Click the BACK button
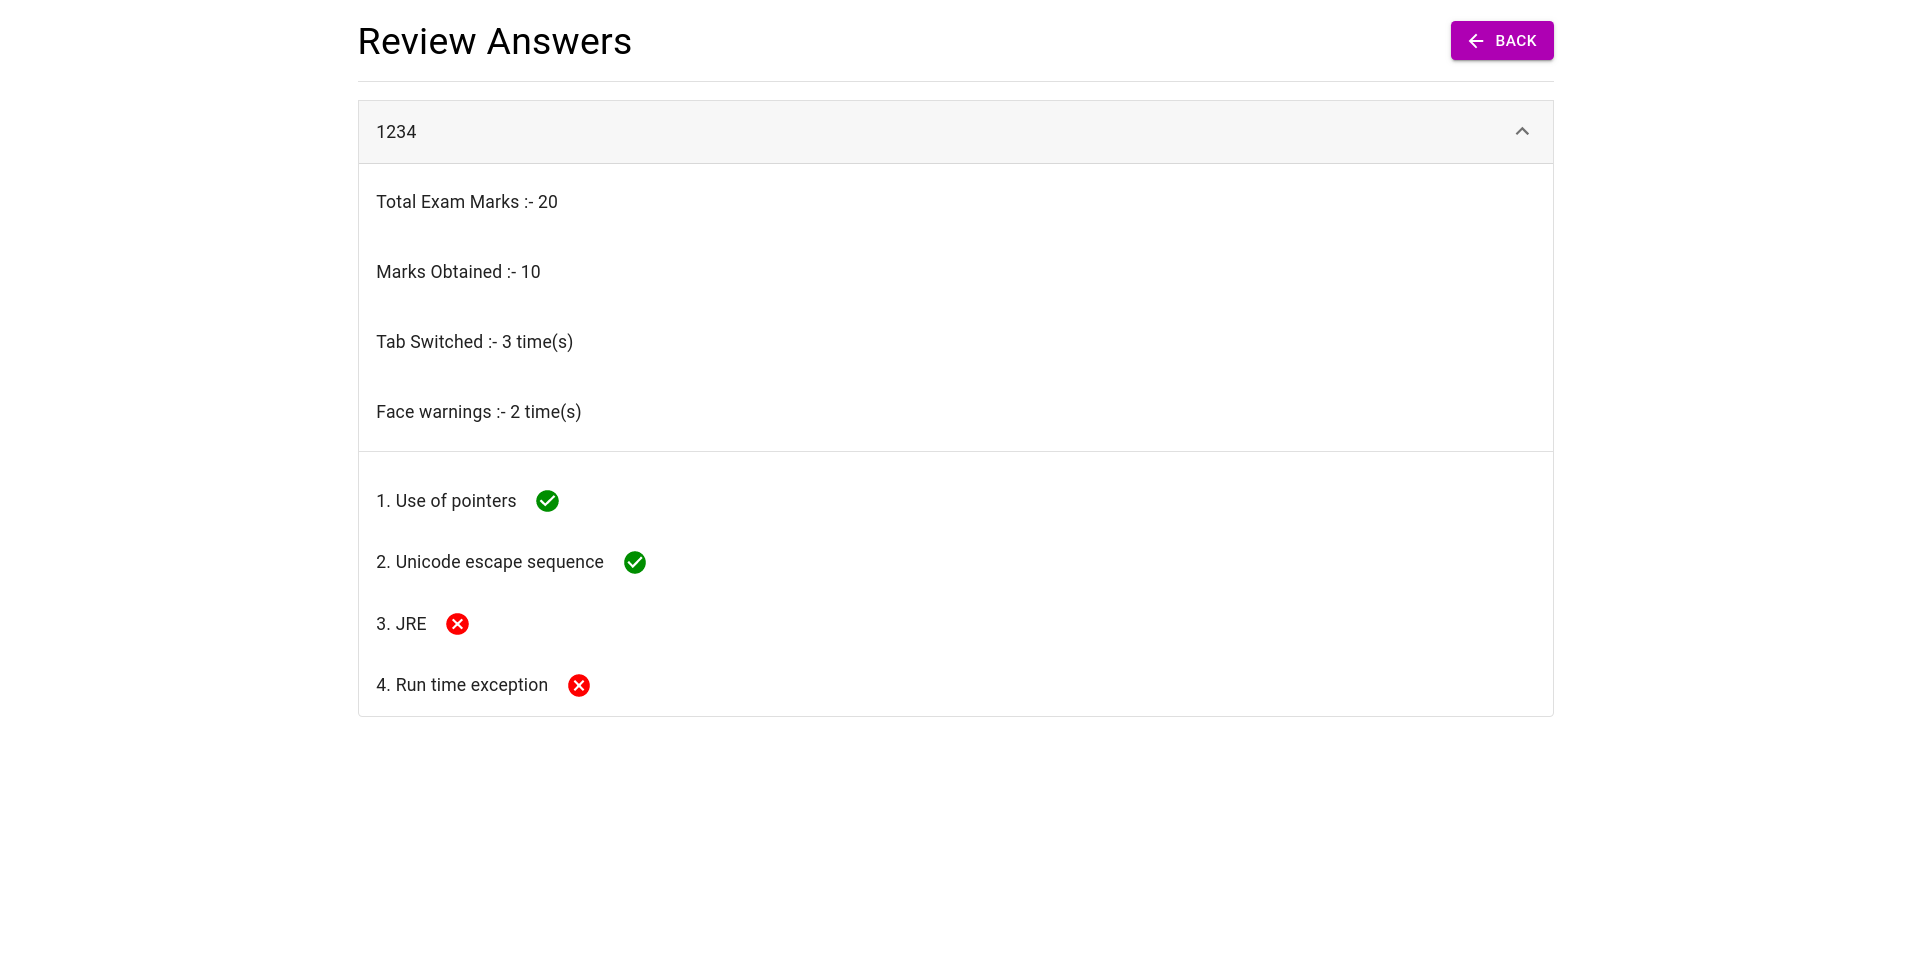Viewport: 1916px width, 953px height. pos(1501,41)
